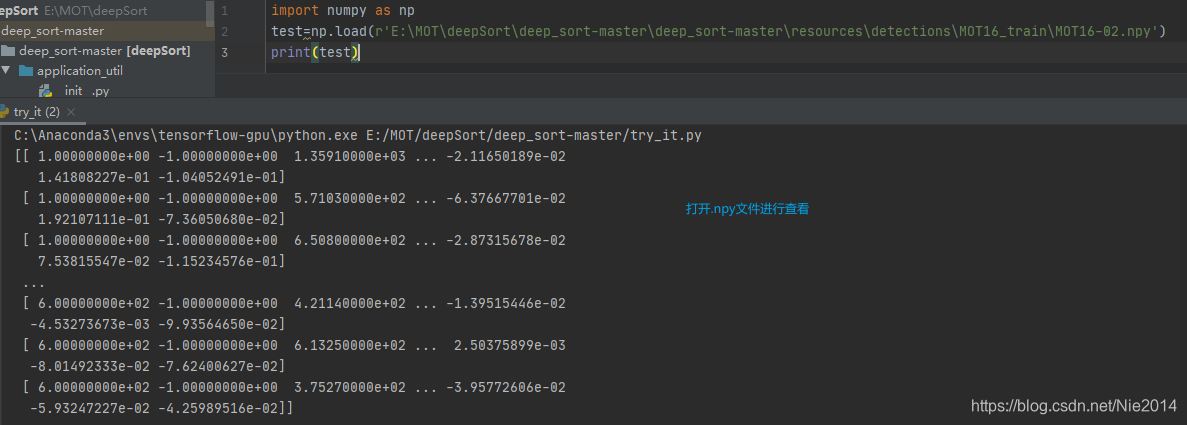
Task: Click value 4.21140000e+02 in console output
Action: [x=349, y=303]
